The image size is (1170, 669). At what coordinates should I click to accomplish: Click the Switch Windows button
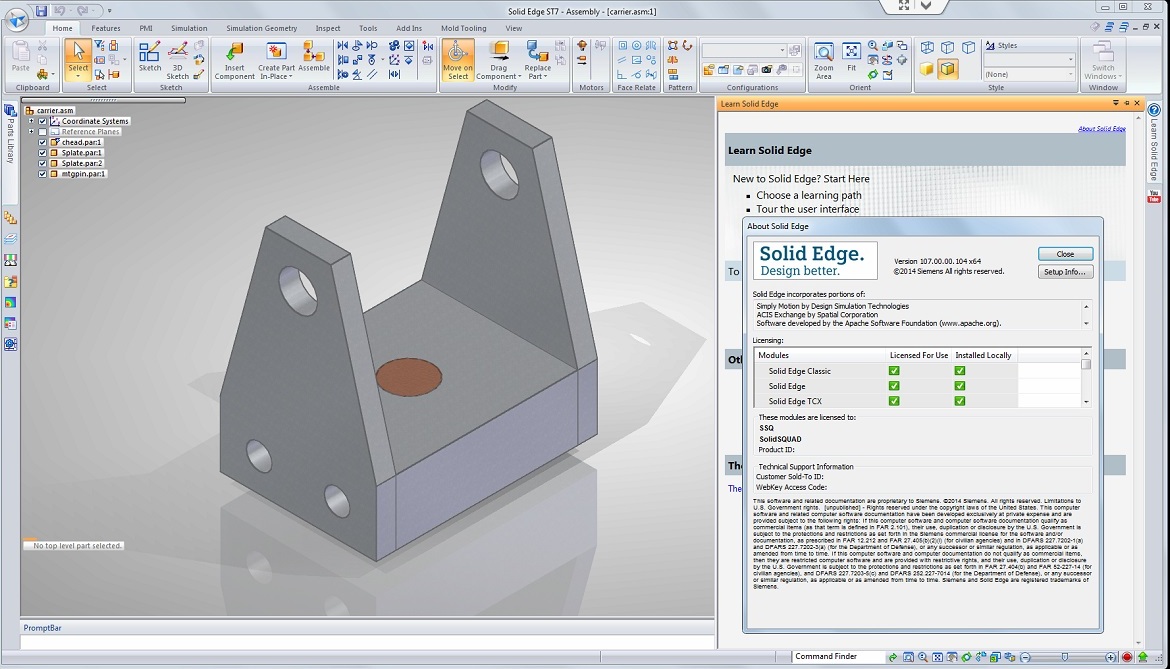pos(1103,60)
